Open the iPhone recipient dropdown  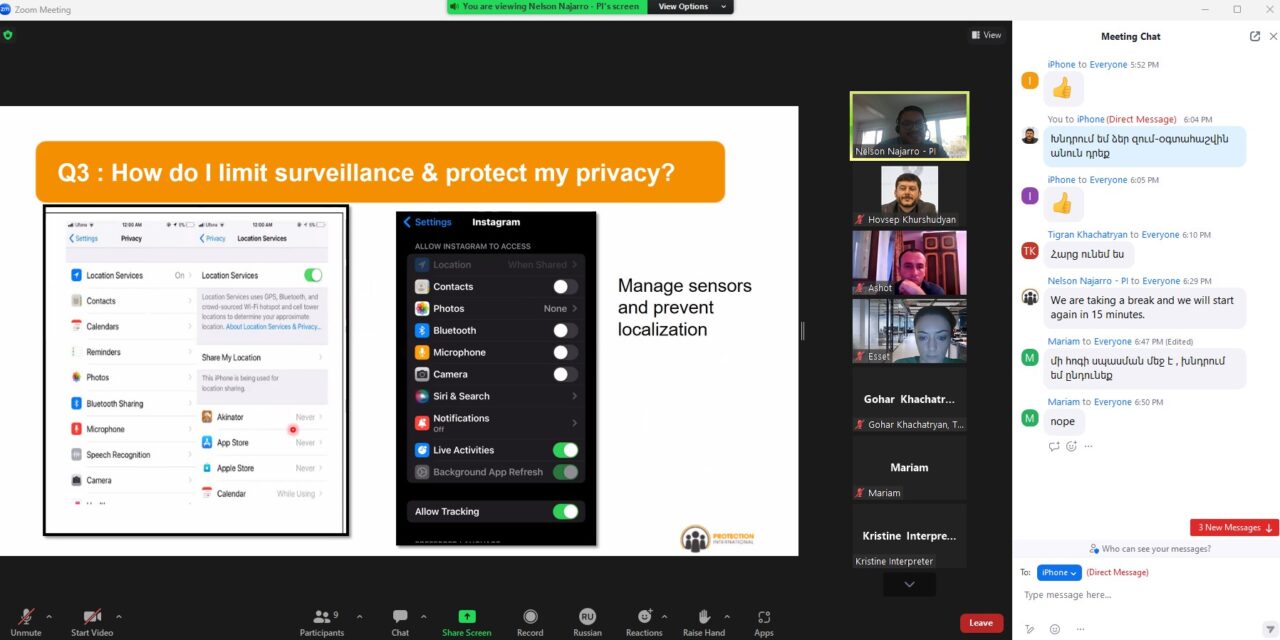click(1059, 573)
